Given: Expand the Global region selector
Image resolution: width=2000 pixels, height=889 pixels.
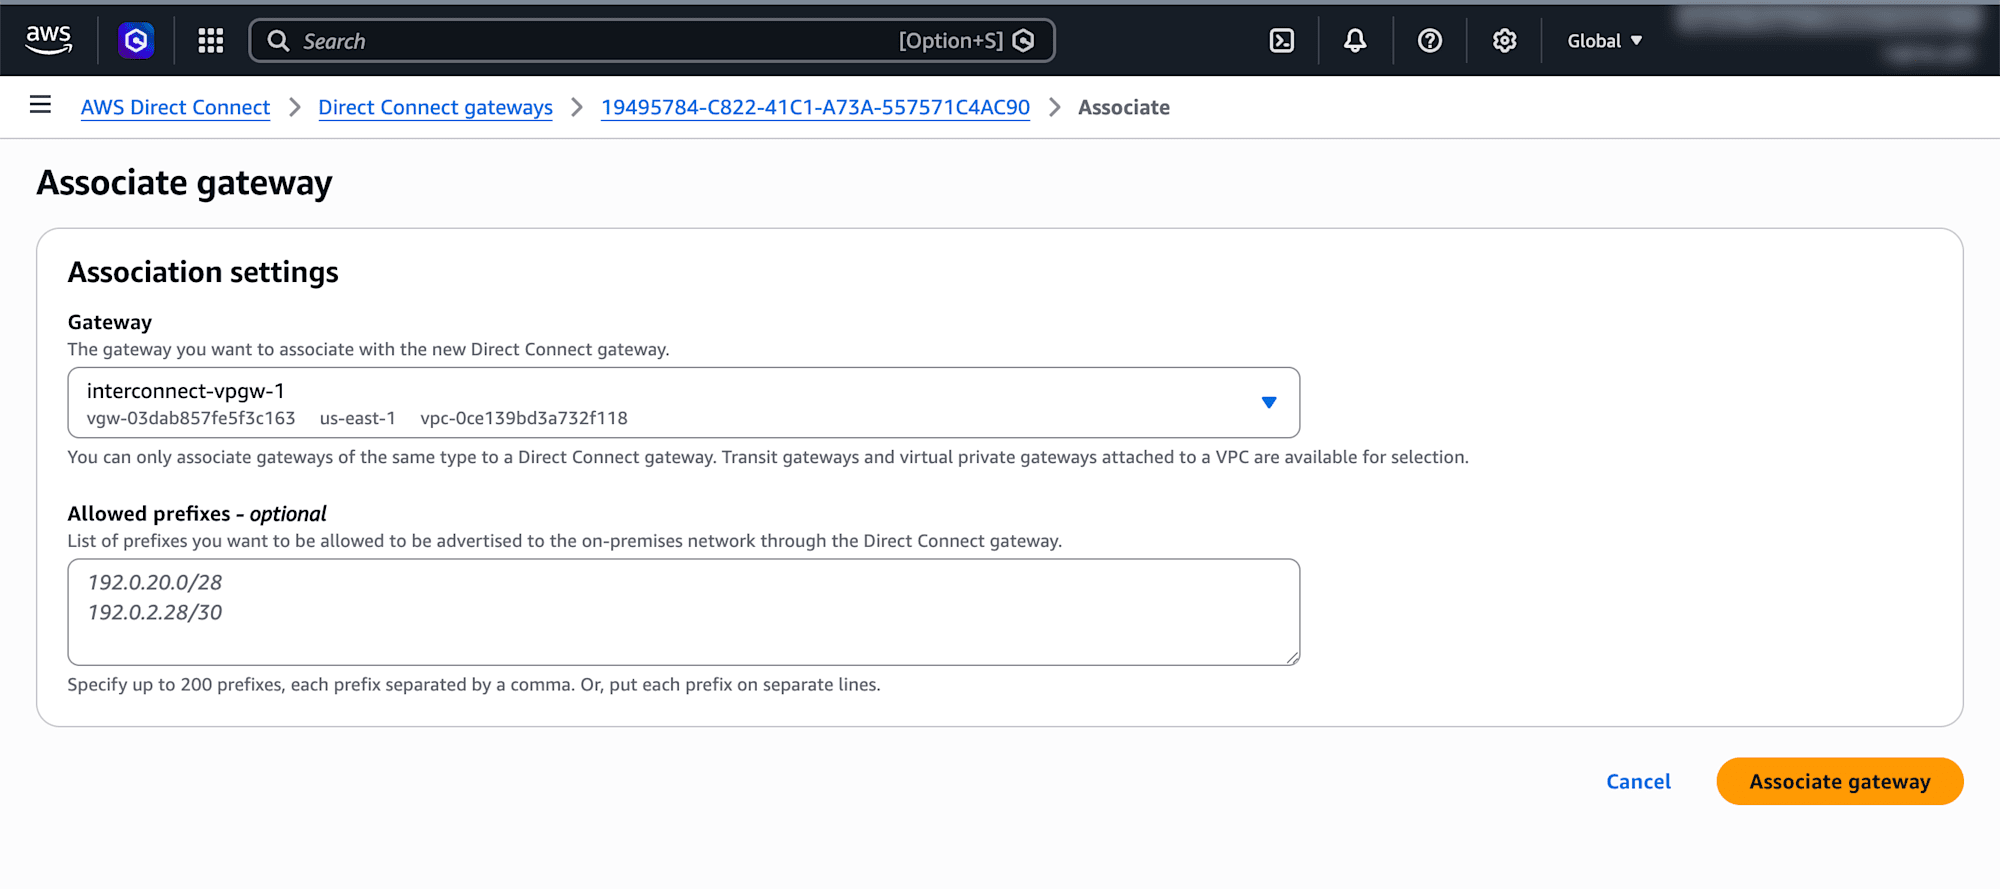Looking at the screenshot, I should [x=1604, y=41].
